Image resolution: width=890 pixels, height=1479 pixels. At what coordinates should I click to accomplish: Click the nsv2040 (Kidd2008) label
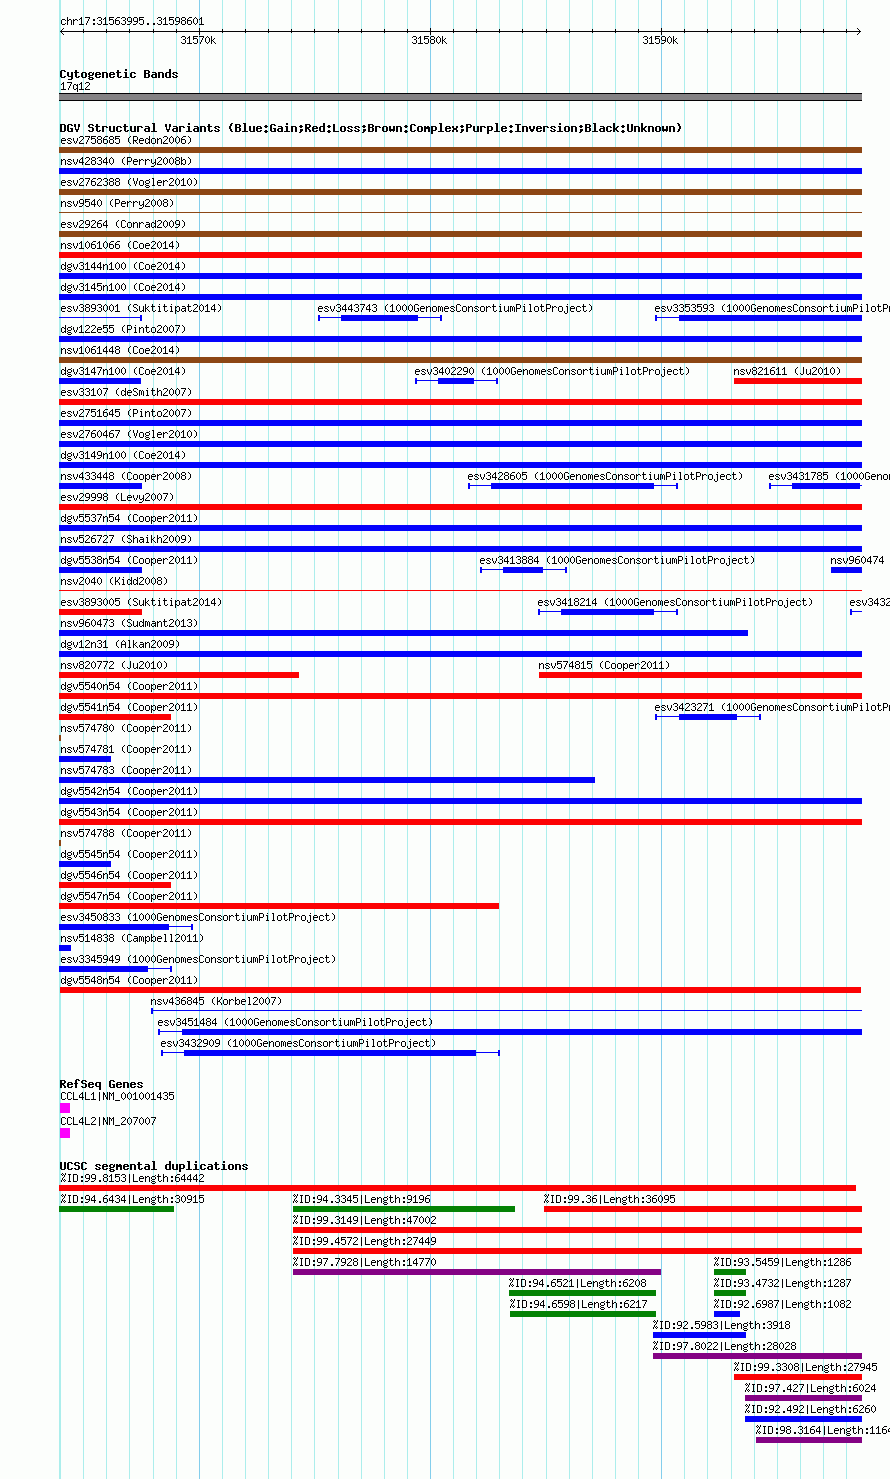click(x=114, y=581)
